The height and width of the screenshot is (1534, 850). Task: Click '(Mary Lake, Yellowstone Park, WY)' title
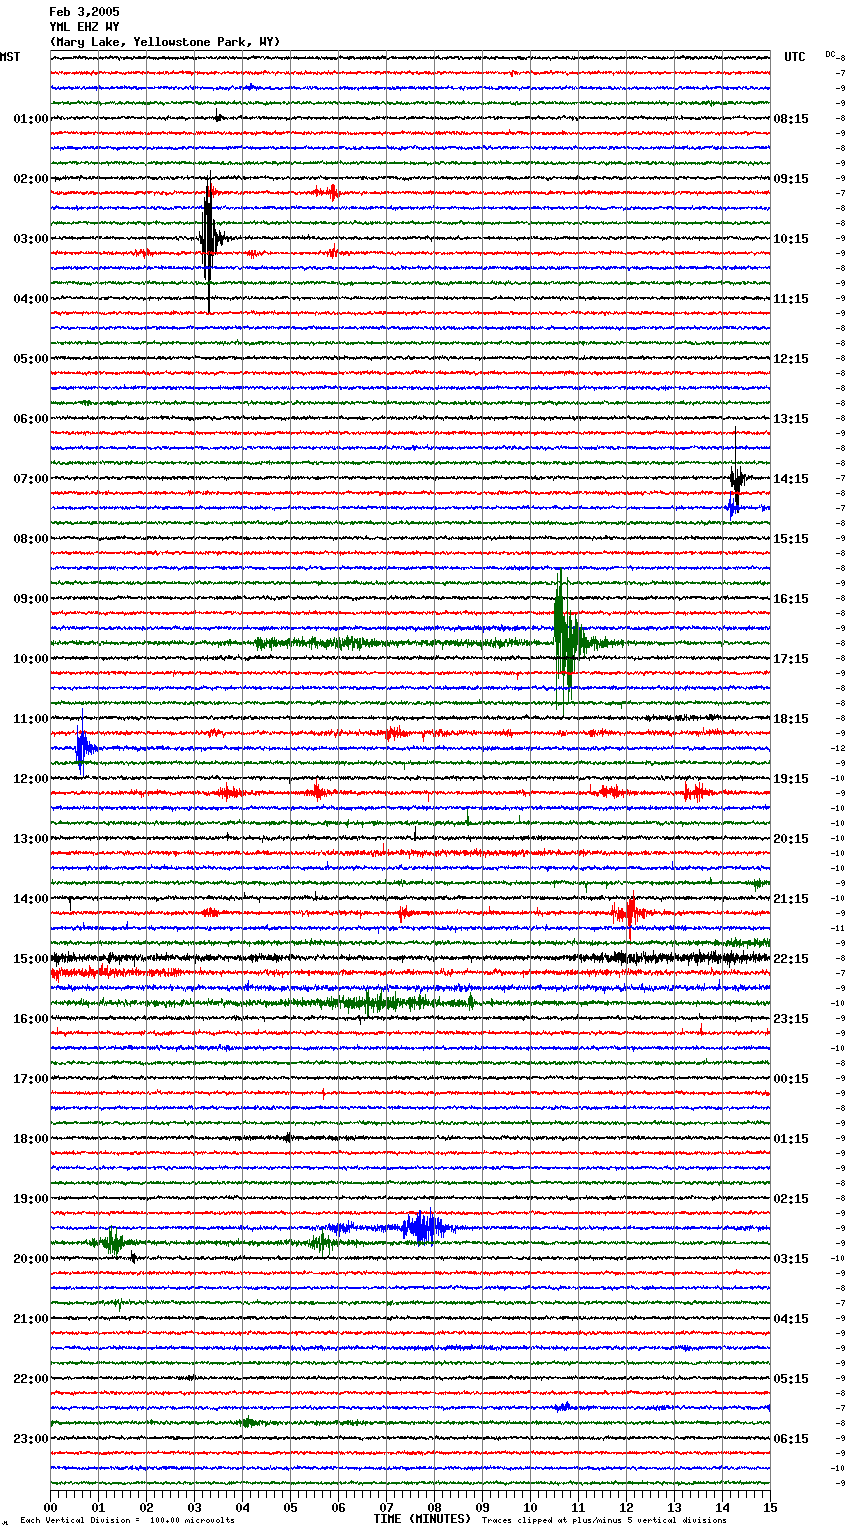[165, 42]
